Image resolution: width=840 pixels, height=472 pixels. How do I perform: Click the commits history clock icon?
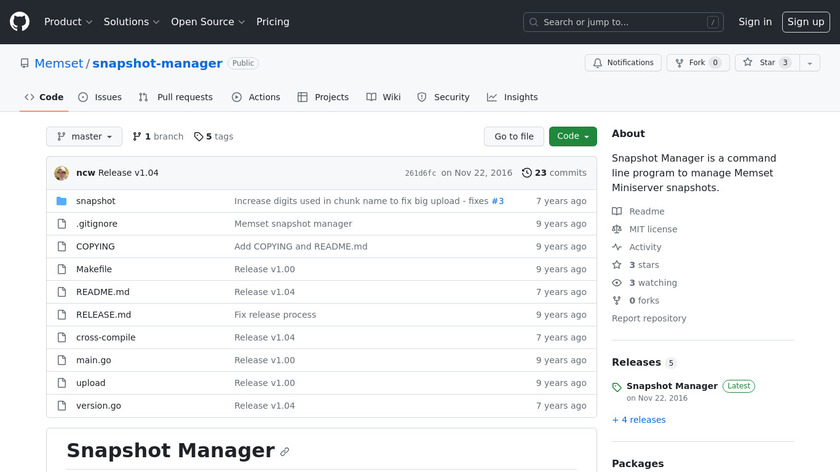pyautogui.click(x=527, y=173)
